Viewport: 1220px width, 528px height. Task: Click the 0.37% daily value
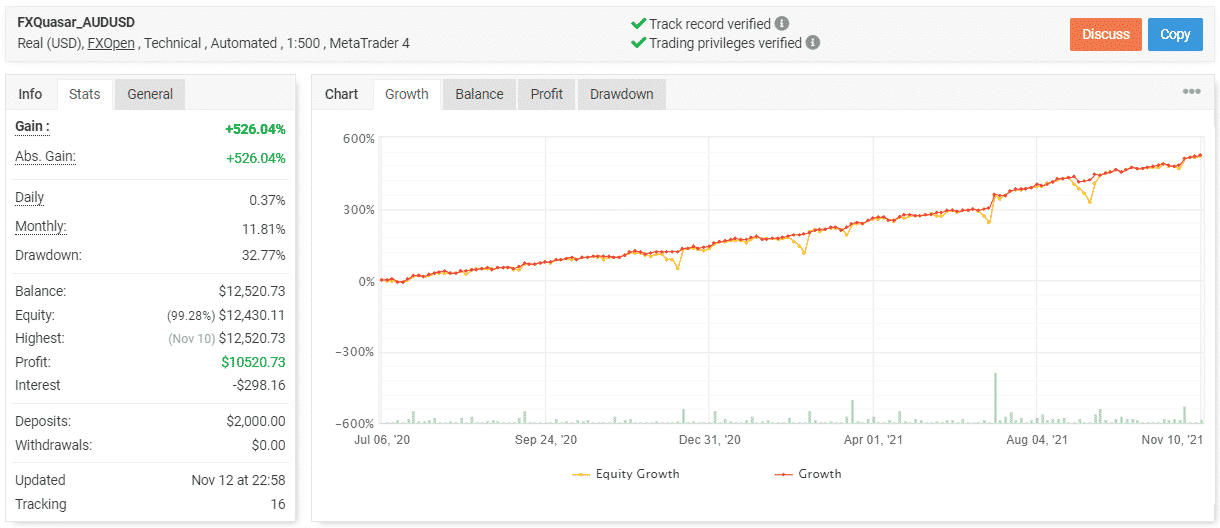pyautogui.click(x=265, y=200)
